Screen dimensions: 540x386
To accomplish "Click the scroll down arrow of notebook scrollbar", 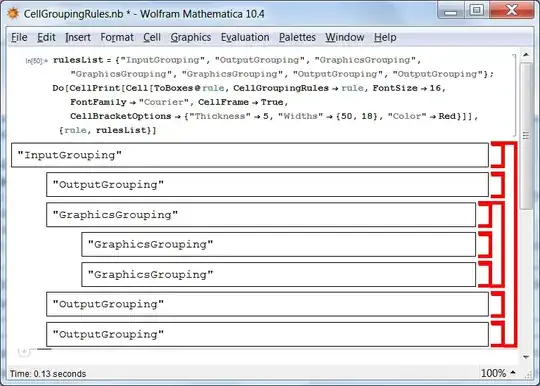I will click(526, 357).
